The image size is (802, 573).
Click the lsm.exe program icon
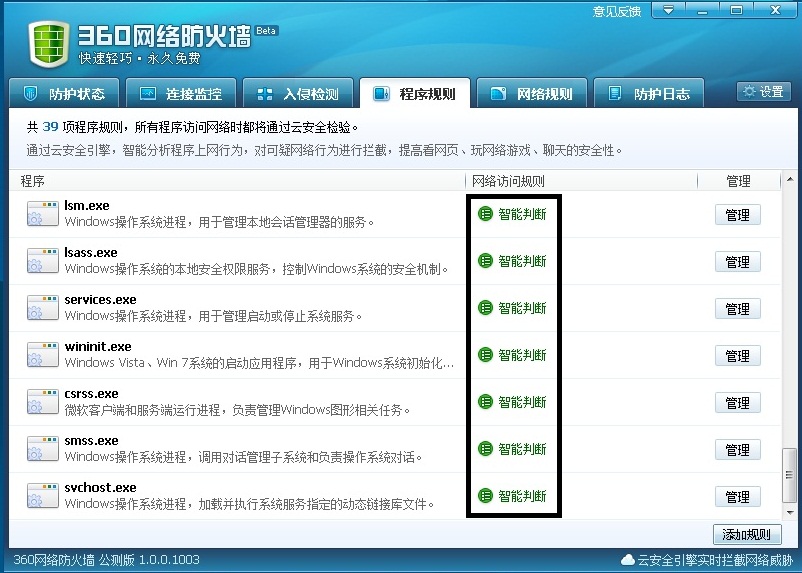click(43, 213)
